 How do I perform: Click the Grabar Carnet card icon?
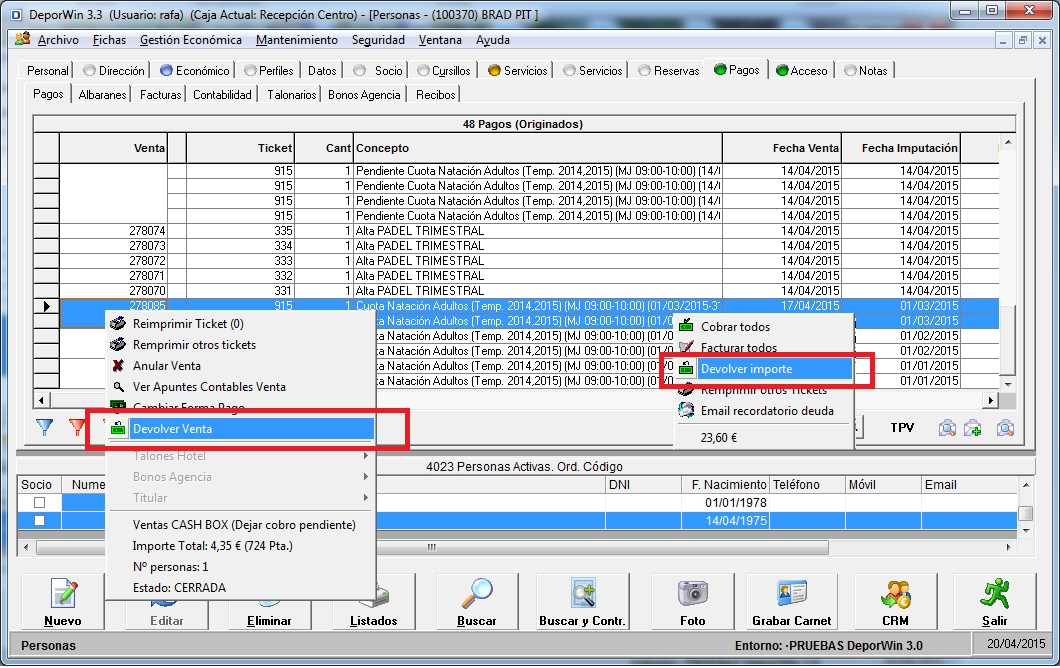tap(792, 594)
